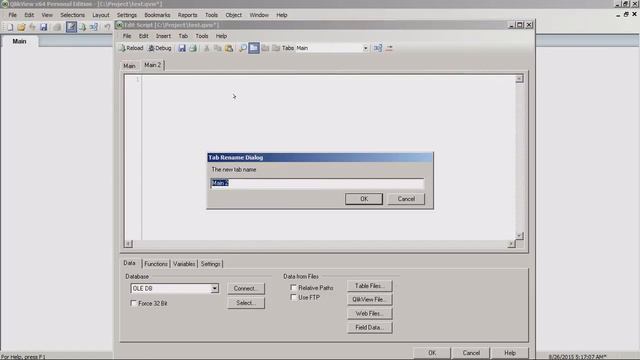Screen dimensions: 640x360
Task: Click the Search magnifier icon in script editor
Action: pos(243,48)
